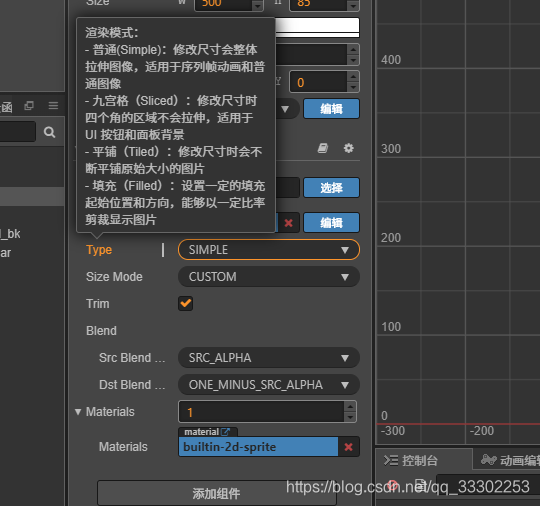Click the Size H field showing 85
Image resolution: width=540 pixels, height=506 pixels.
pos(318,4)
